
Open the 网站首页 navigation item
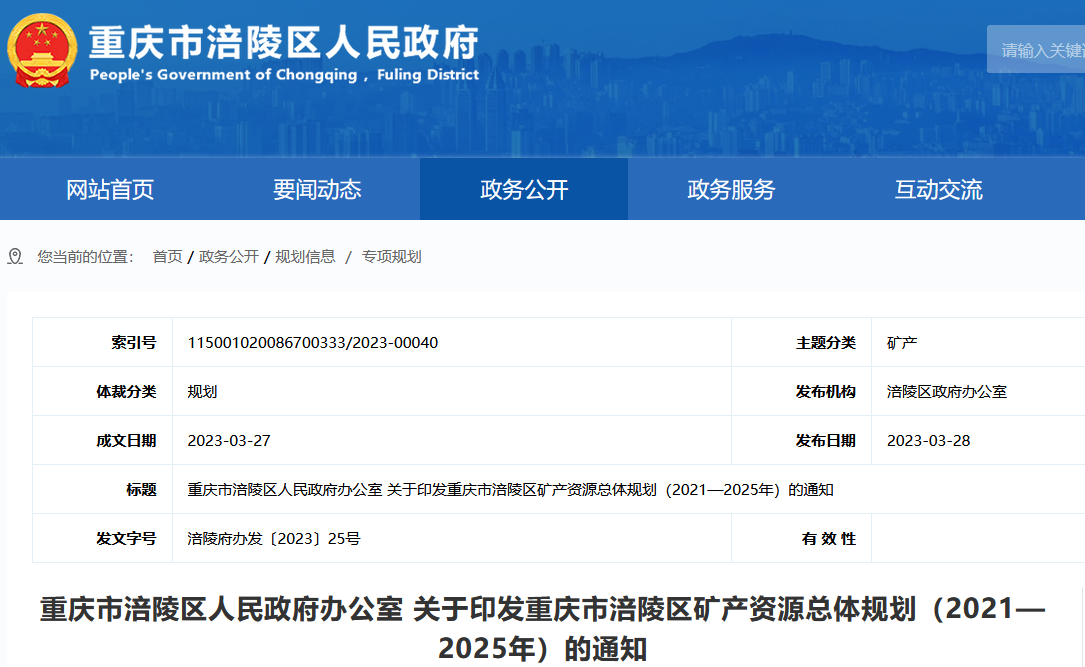110,190
